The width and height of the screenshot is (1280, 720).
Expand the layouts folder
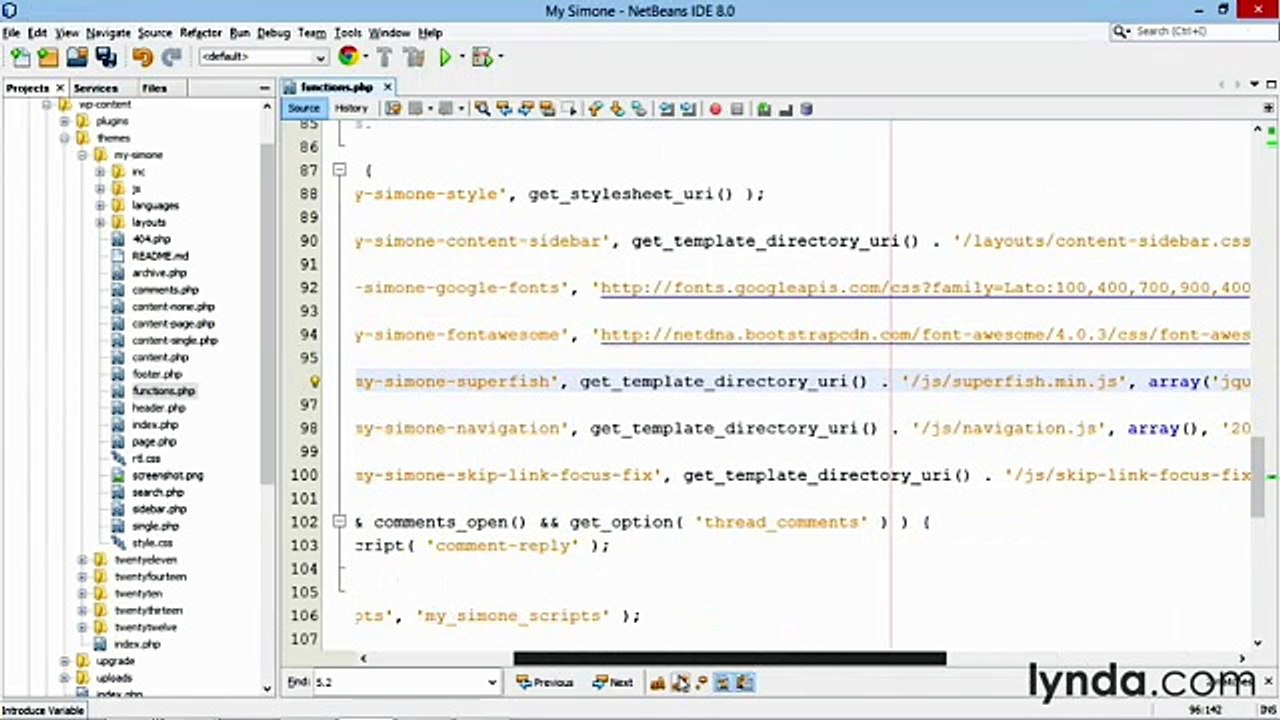pos(100,222)
